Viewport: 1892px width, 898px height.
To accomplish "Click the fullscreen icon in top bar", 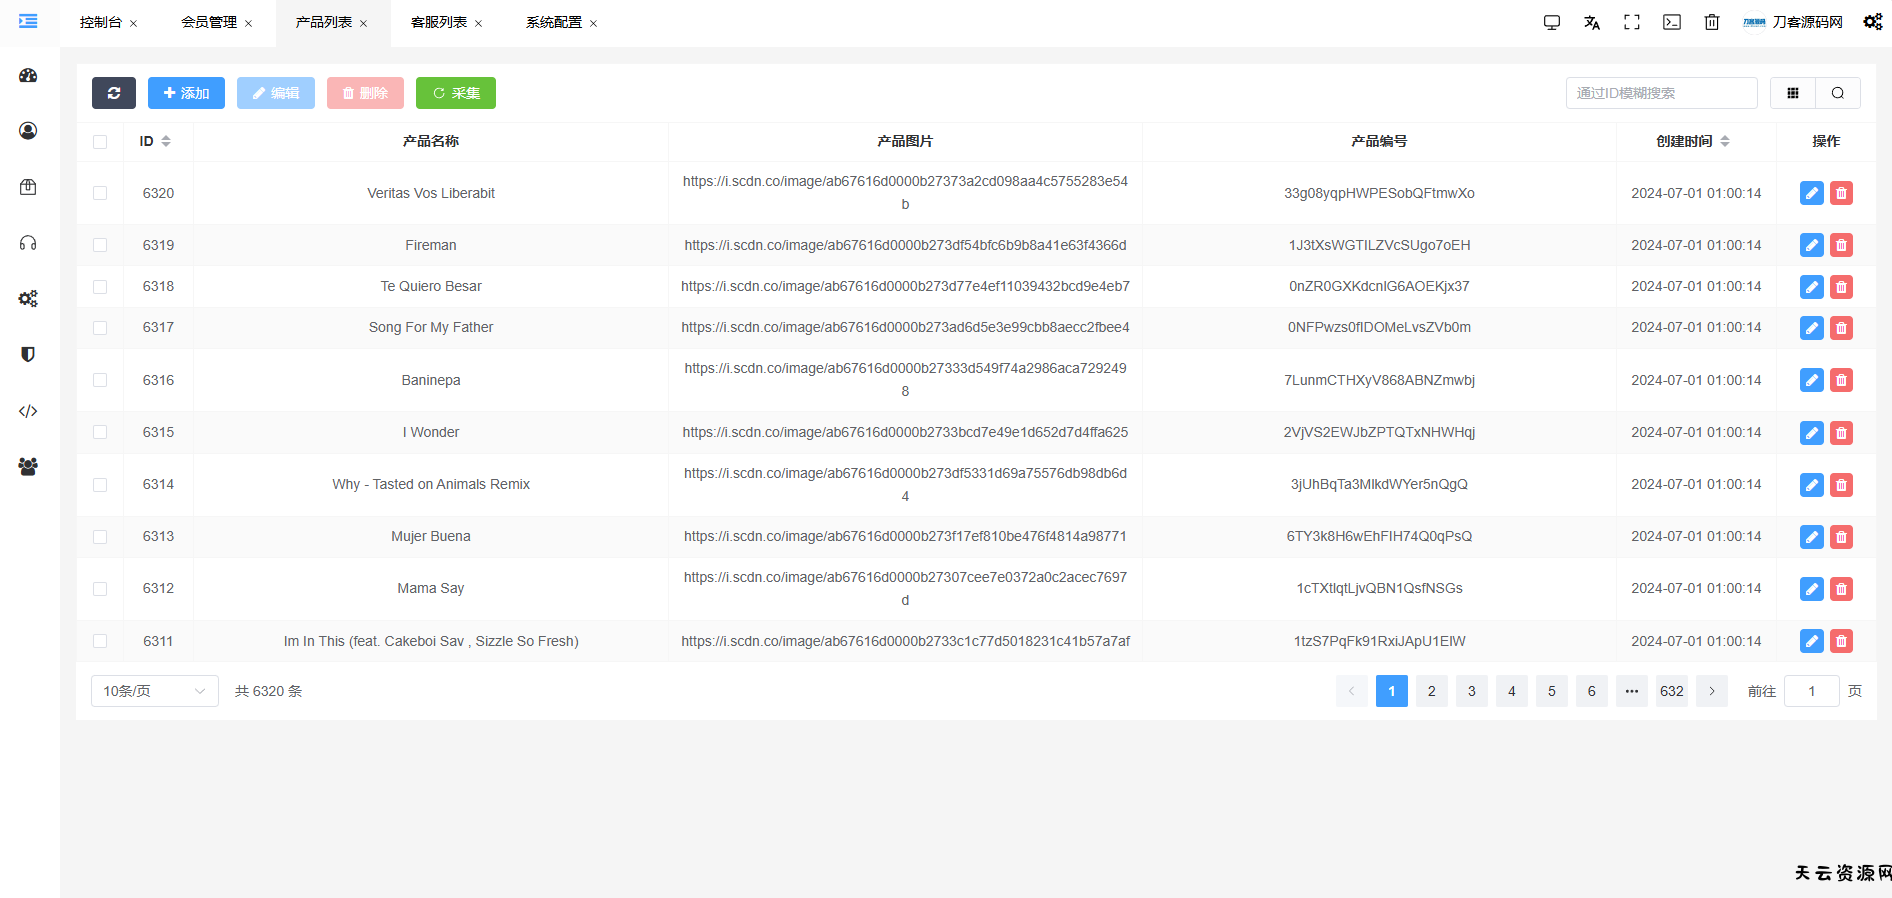I will pos(1632,22).
